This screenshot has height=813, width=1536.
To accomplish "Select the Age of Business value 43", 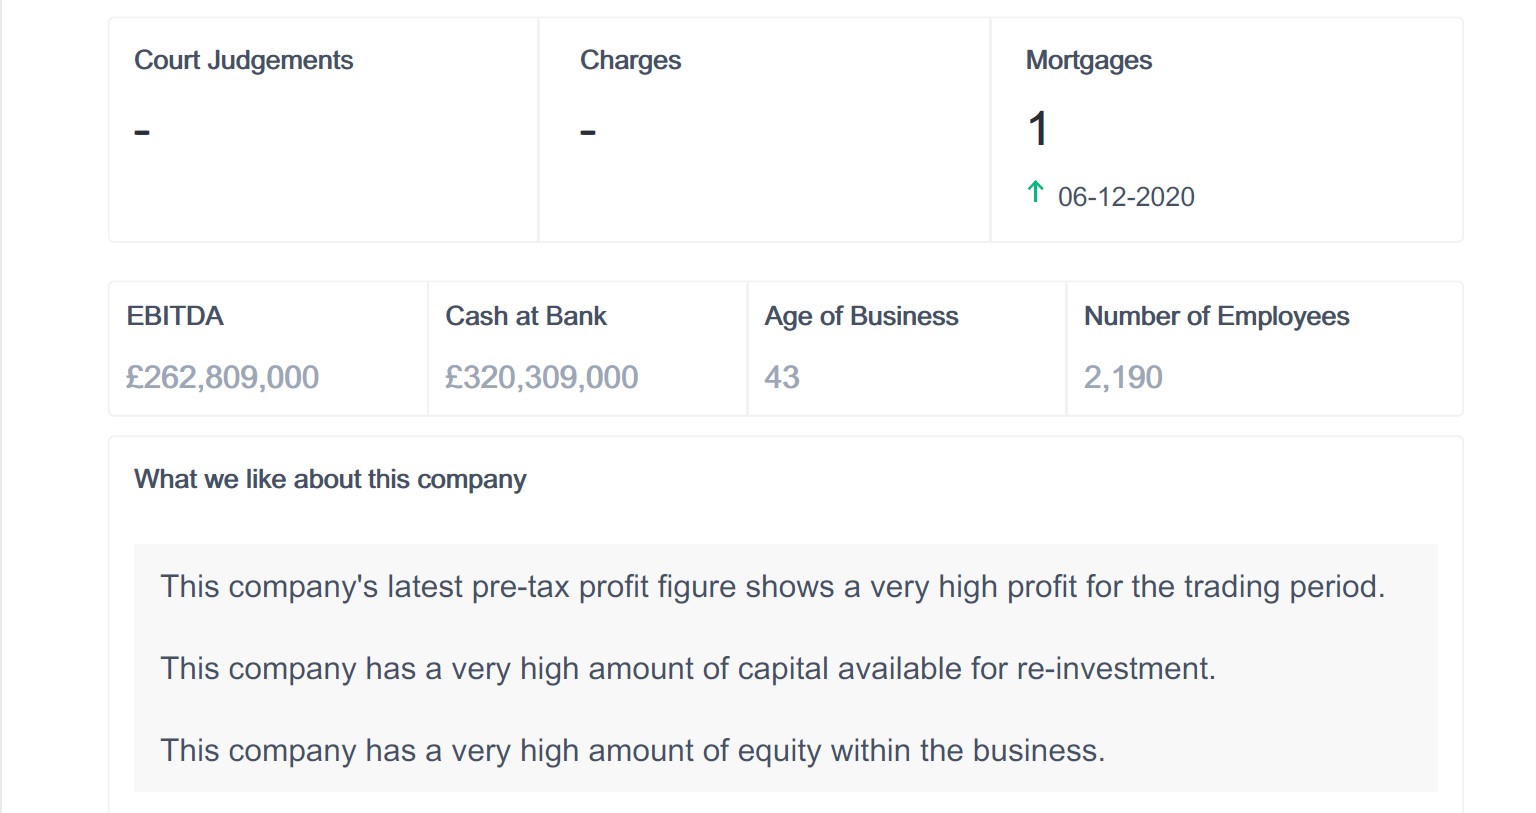I will coord(782,377).
